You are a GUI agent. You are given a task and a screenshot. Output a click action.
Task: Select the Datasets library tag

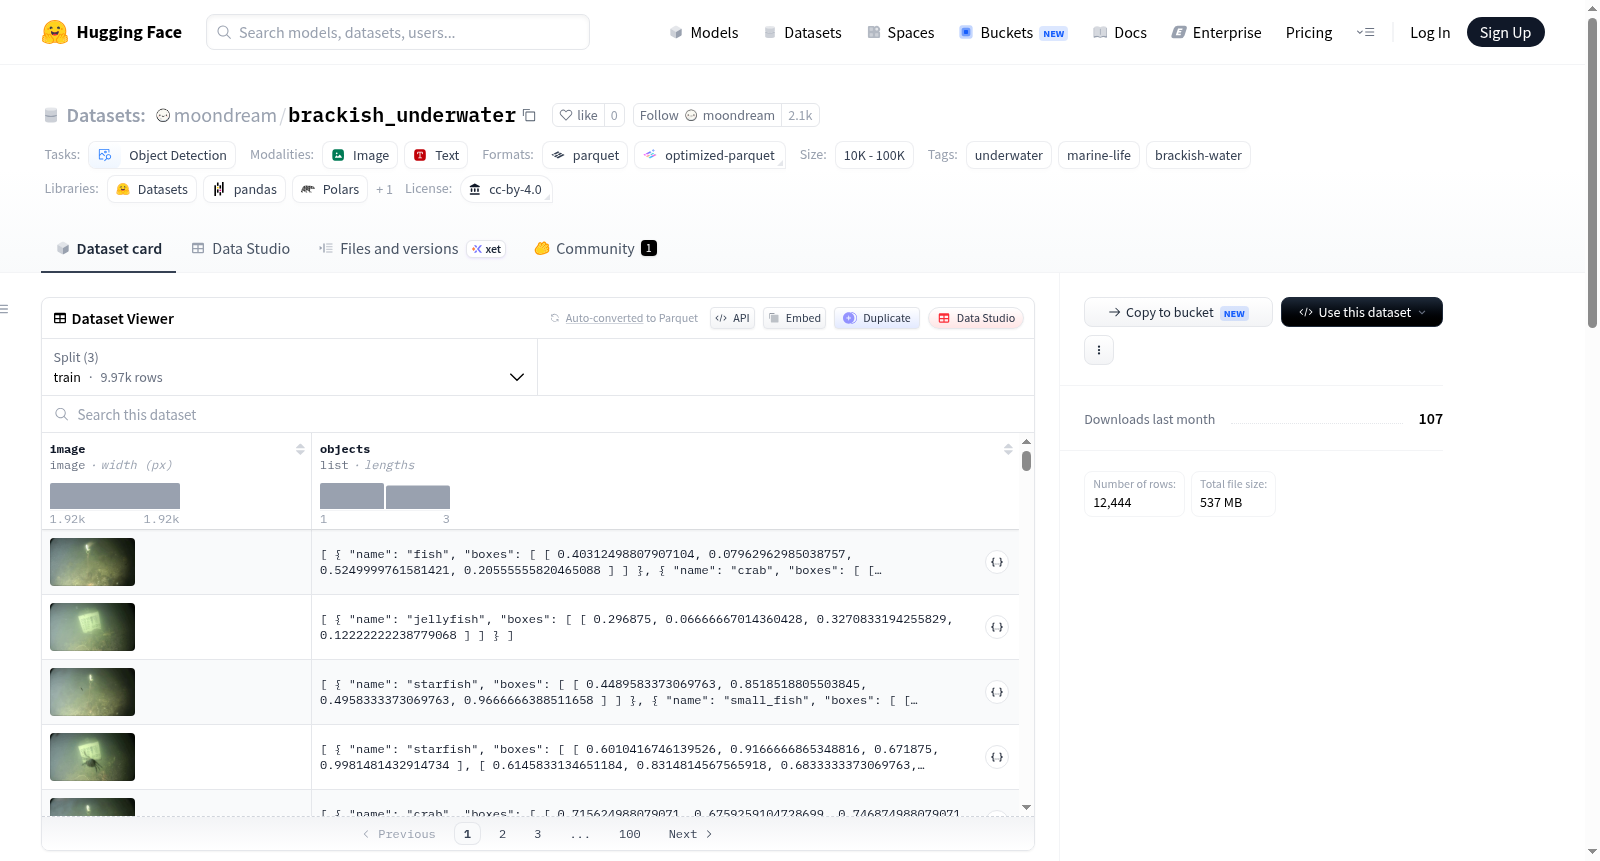point(152,189)
